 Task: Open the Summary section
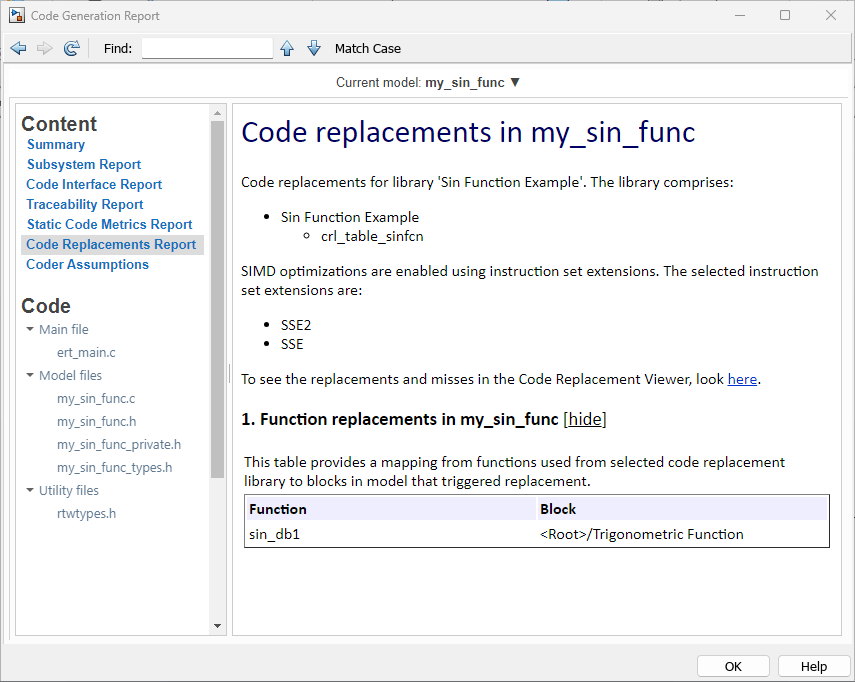click(x=56, y=144)
